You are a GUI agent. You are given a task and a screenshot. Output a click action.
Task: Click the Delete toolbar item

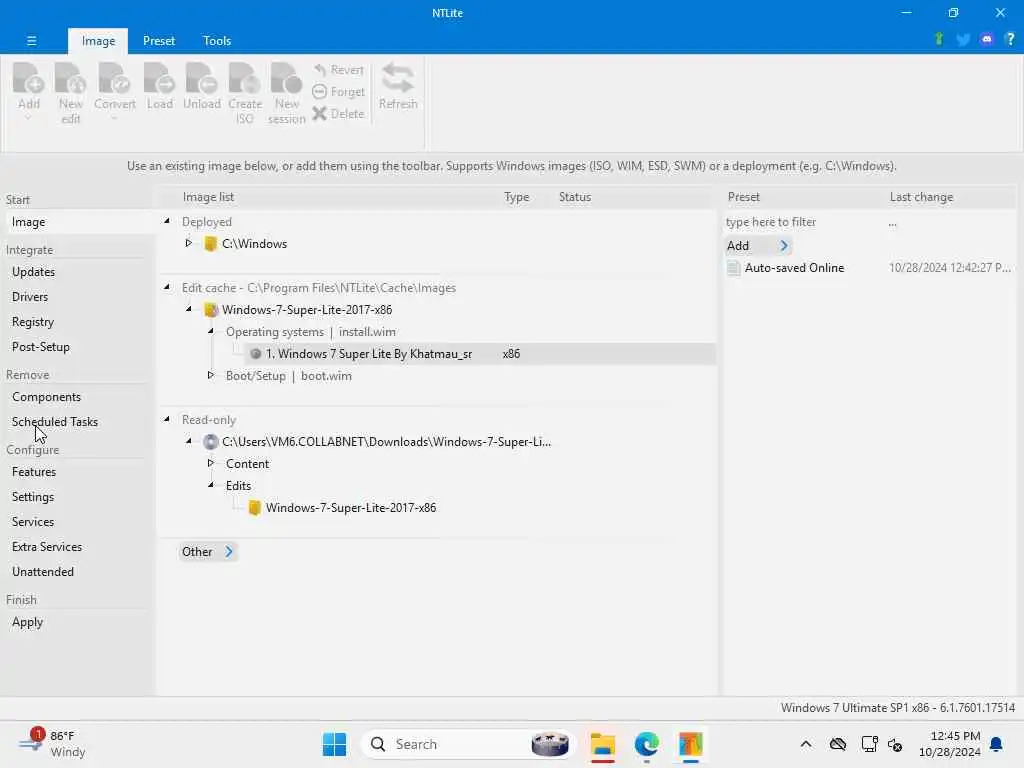tap(338, 114)
